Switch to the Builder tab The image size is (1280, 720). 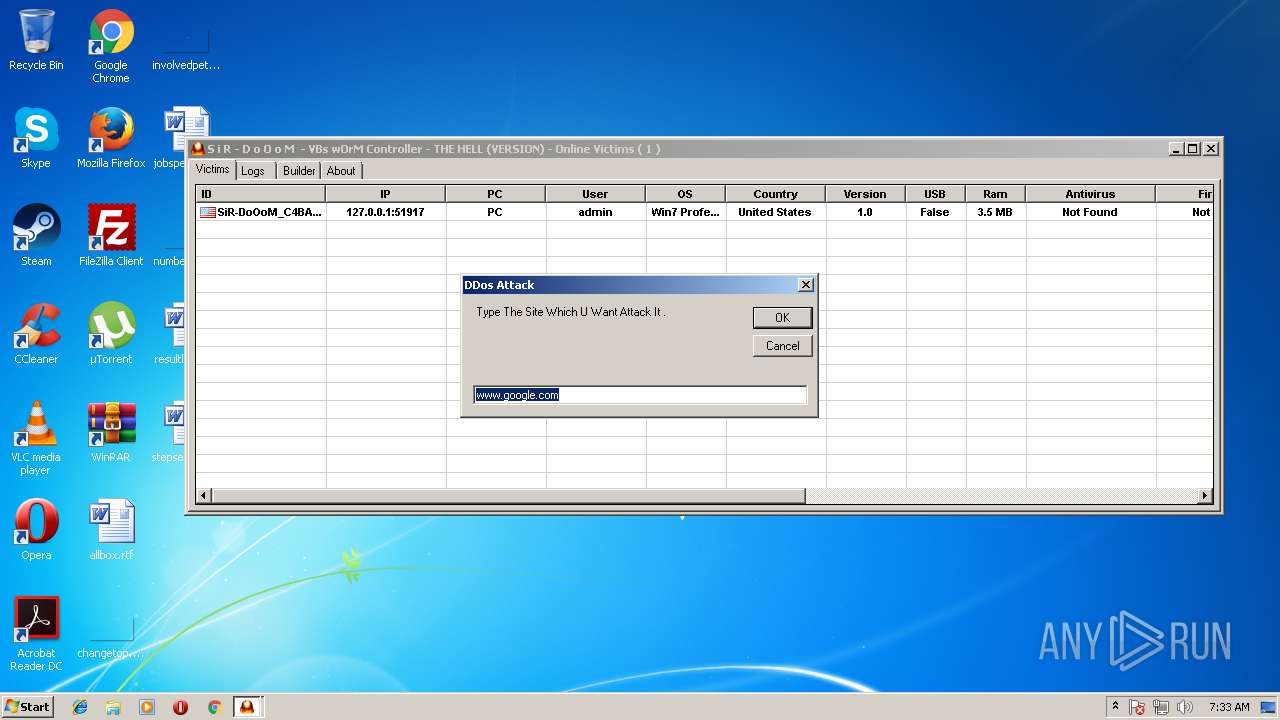pyautogui.click(x=299, y=171)
